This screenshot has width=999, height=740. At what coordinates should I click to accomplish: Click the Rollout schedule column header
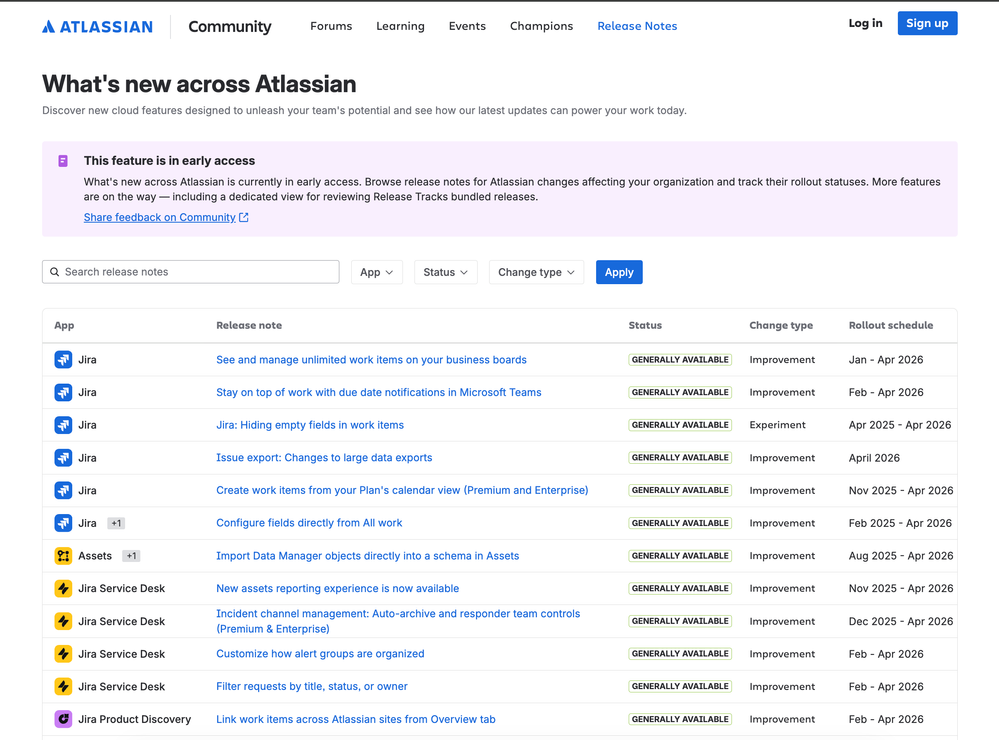(891, 325)
